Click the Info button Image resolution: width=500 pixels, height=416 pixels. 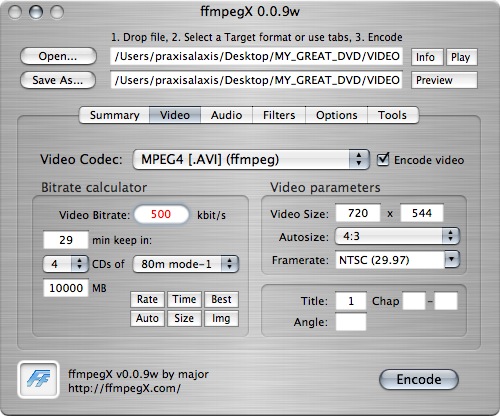(x=427, y=57)
